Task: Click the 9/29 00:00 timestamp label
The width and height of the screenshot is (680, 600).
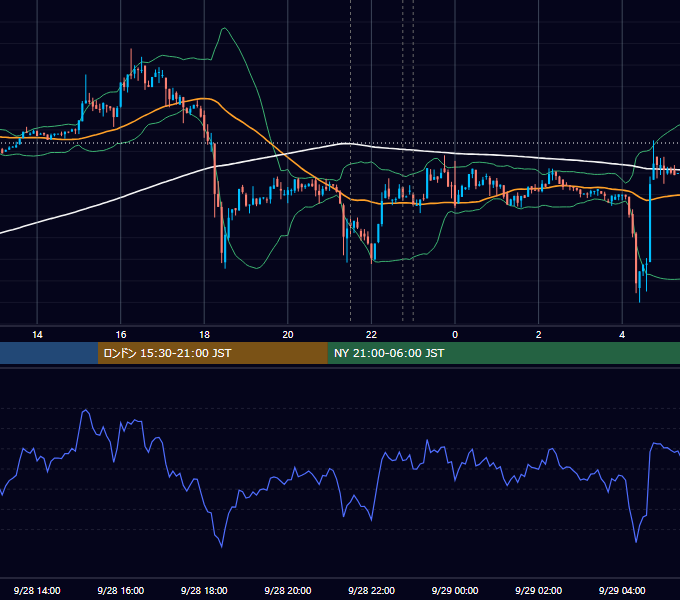Action: click(x=455, y=590)
